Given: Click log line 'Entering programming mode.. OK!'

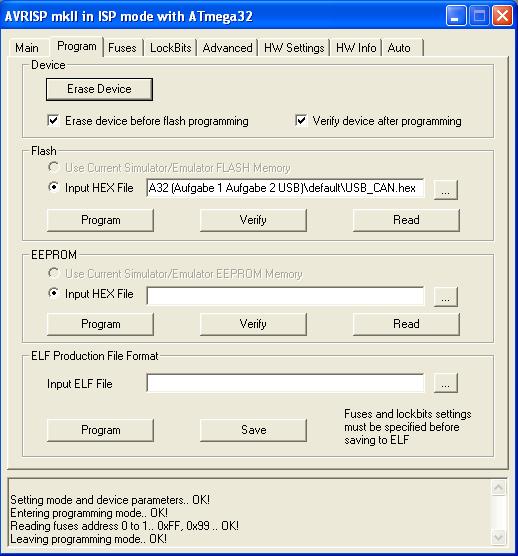Looking at the screenshot, I should (x=89, y=513).
